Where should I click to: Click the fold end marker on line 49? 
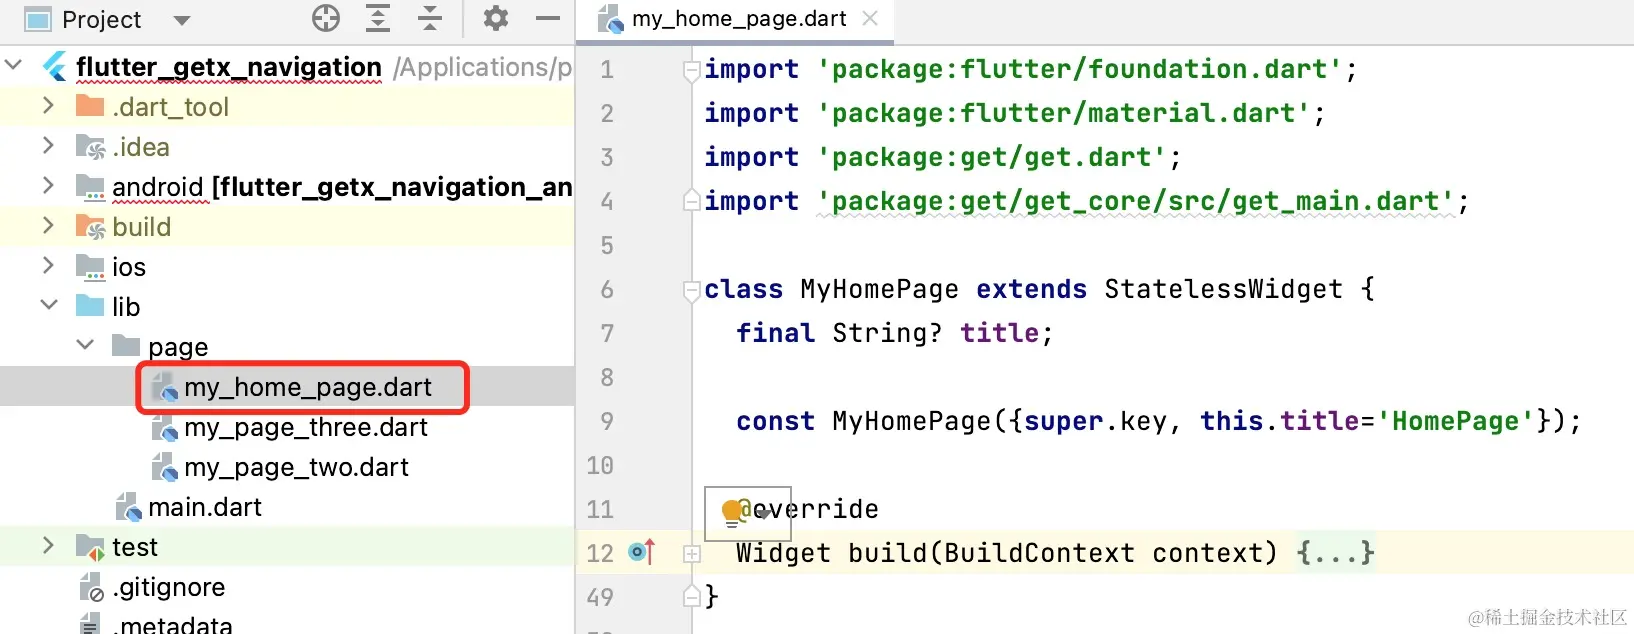tap(691, 596)
